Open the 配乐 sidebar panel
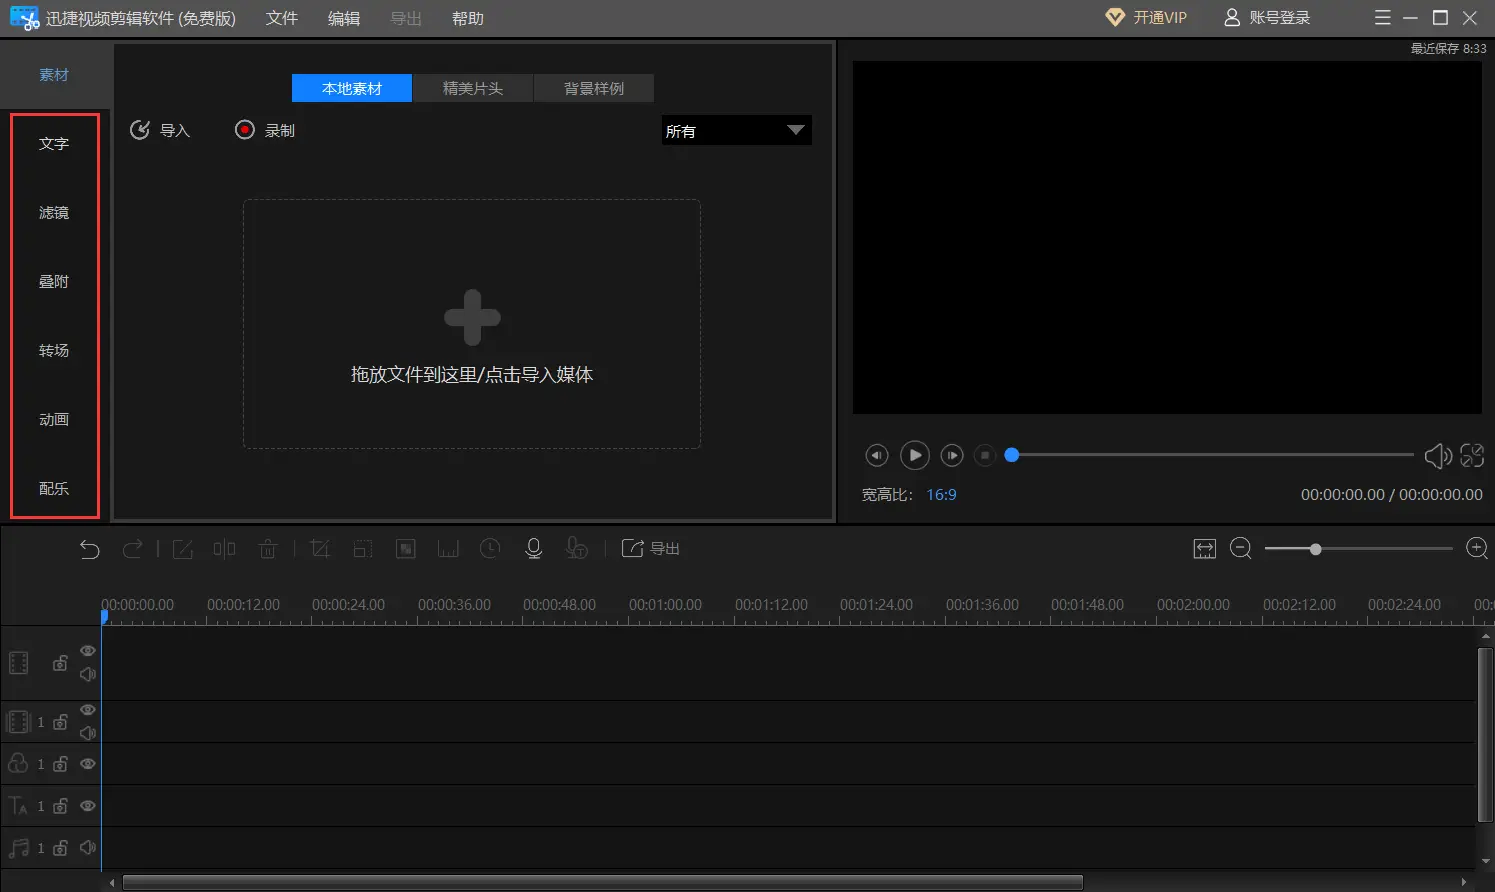 [x=54, y=489]
